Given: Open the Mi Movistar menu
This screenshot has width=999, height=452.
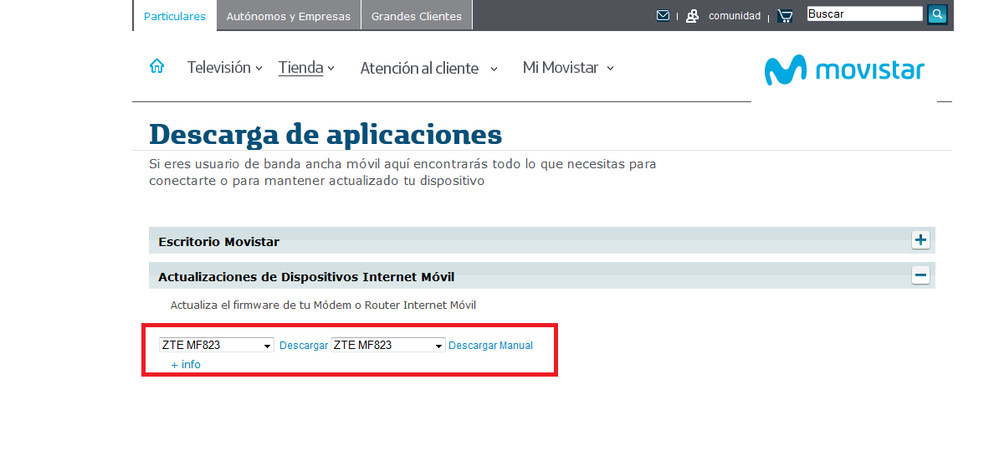Looking at the screenshot, I should point(568,68).
